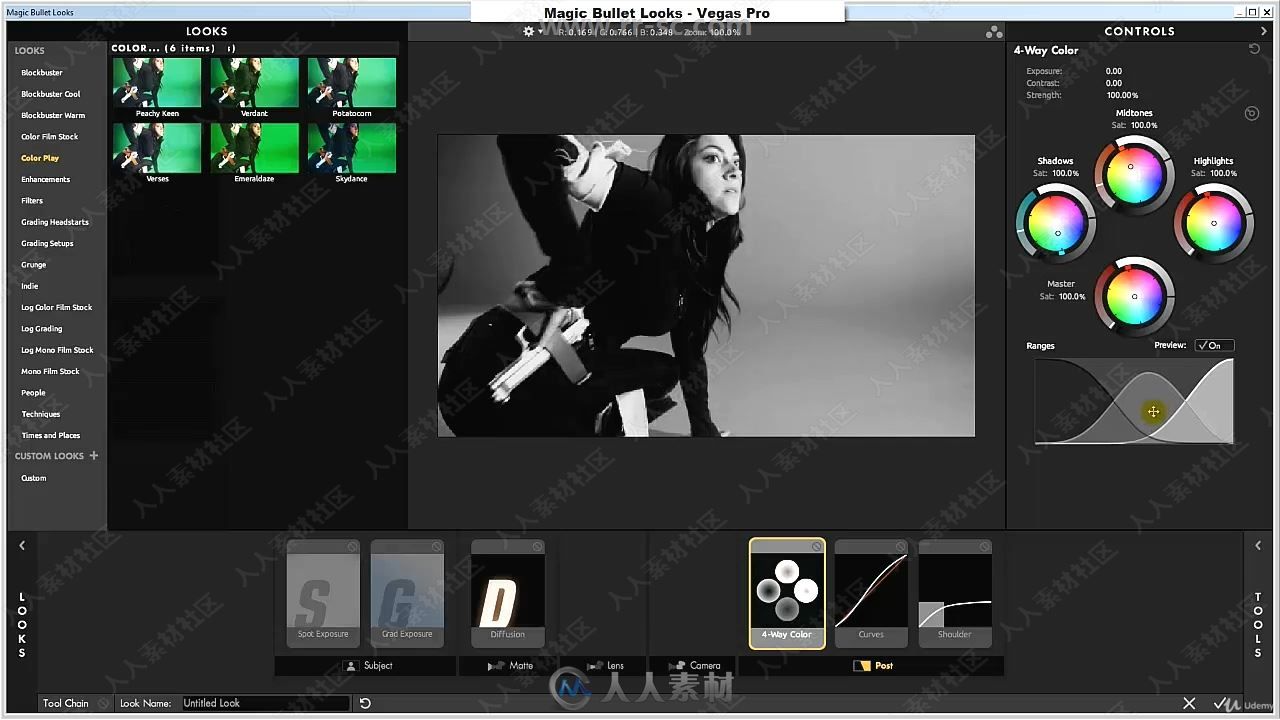Image resolution: width=1280 pixels, height=720 pixels.
Task: Switch to the Post section tab
Action: click(872, 666)
